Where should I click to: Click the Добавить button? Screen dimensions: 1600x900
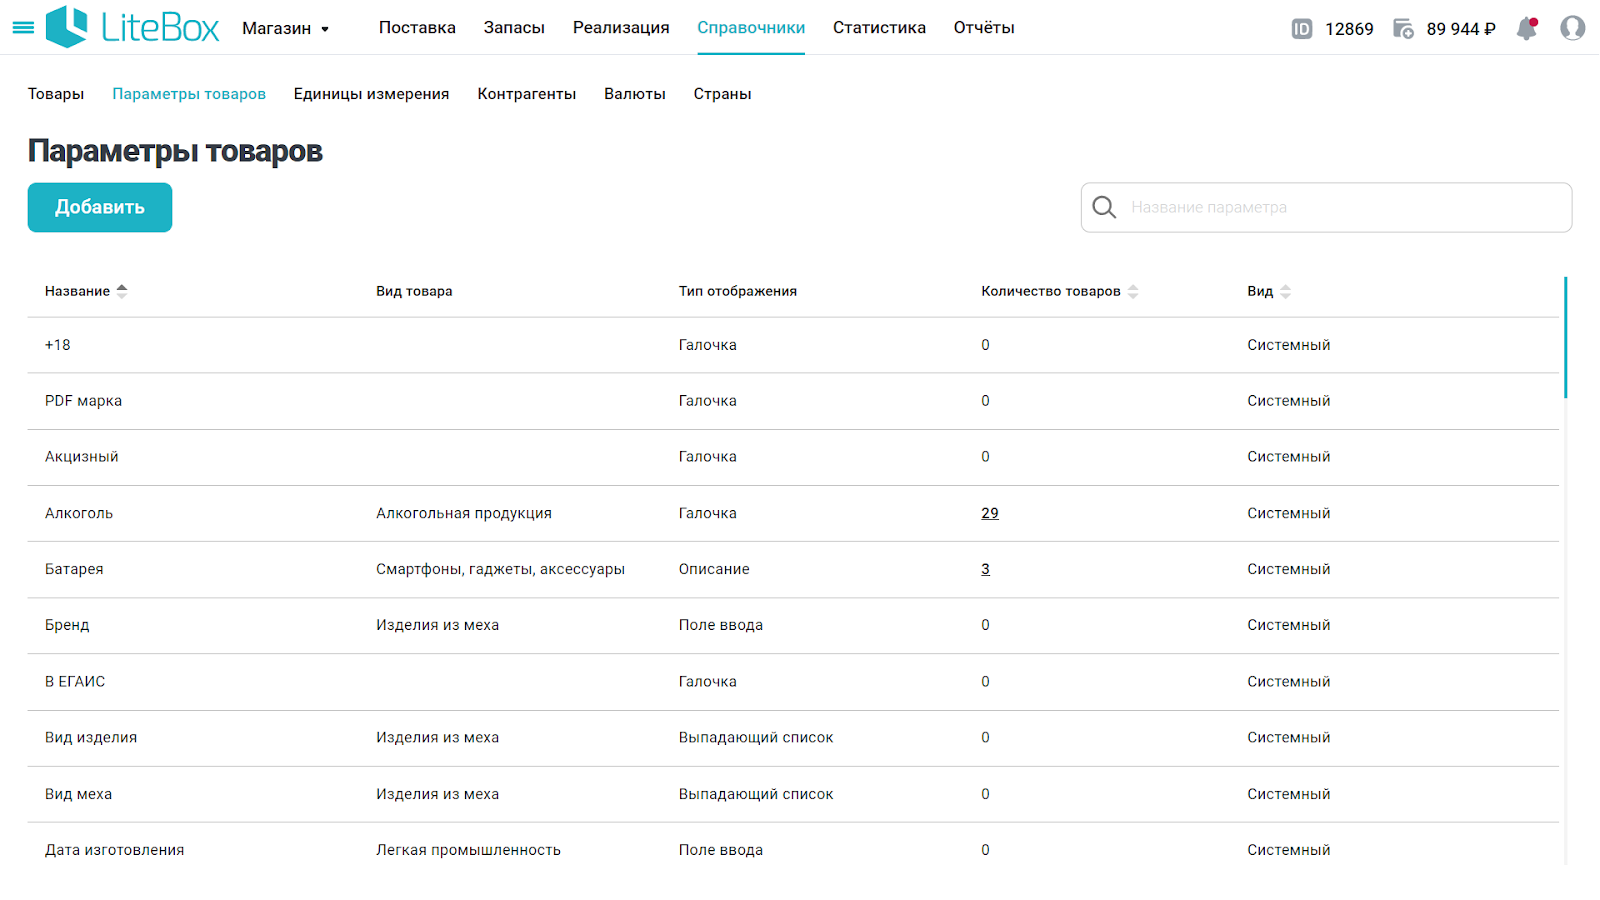[100, 207]
